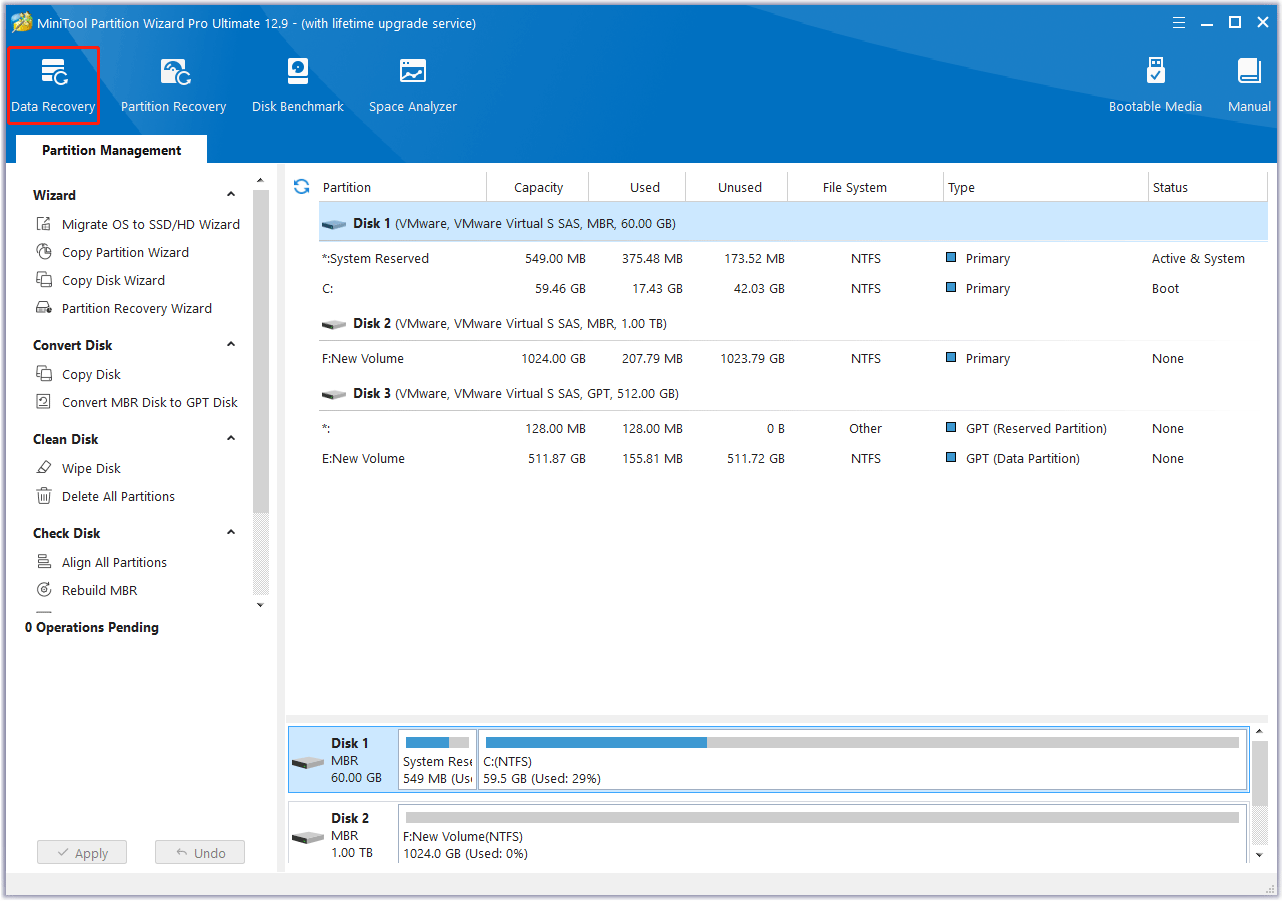Start the Copy Partition Wizard
Screen dimensions: 1282x901
tap(112, 252)
